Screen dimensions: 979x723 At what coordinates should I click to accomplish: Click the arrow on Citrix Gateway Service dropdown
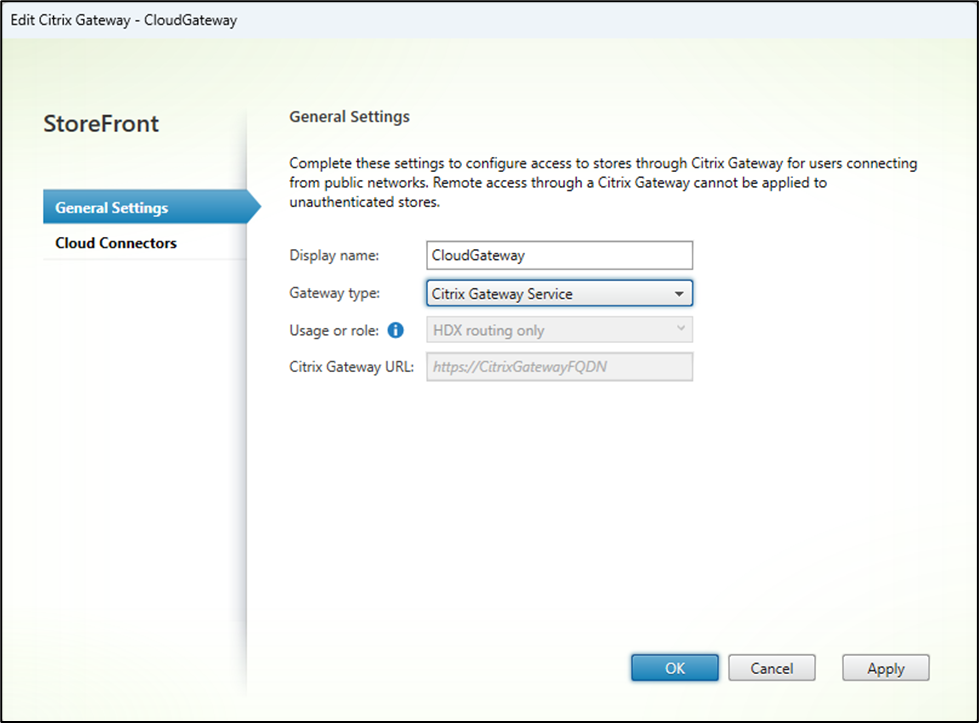coord(679,294)
